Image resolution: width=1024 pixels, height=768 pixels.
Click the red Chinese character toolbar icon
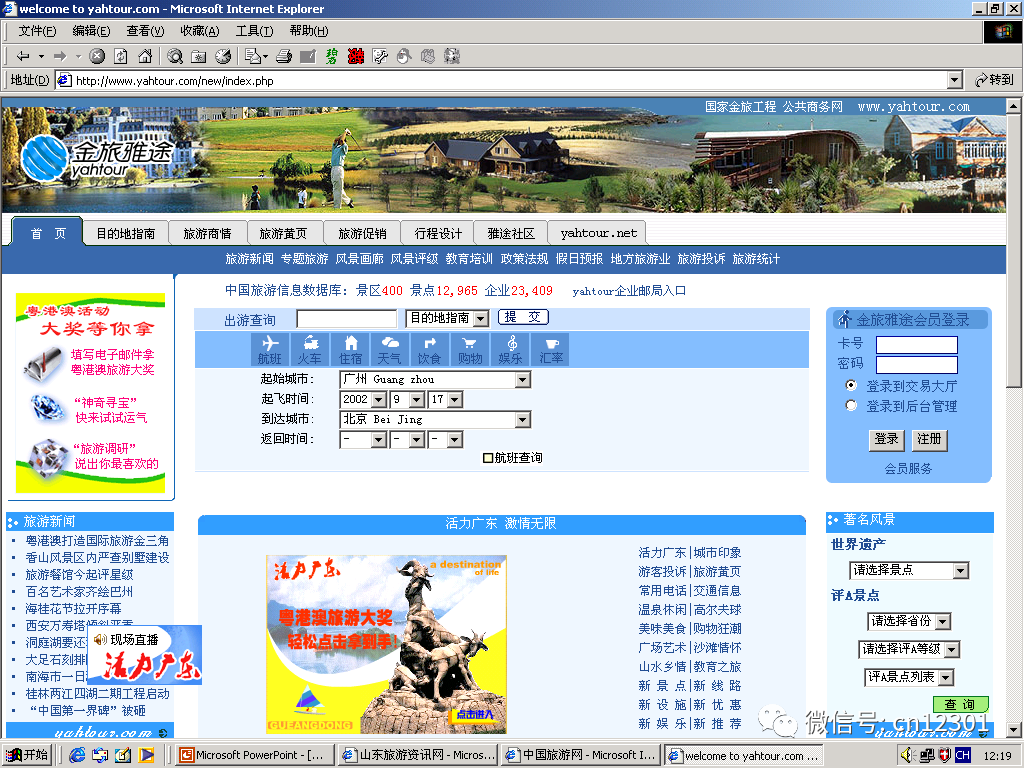356,56
